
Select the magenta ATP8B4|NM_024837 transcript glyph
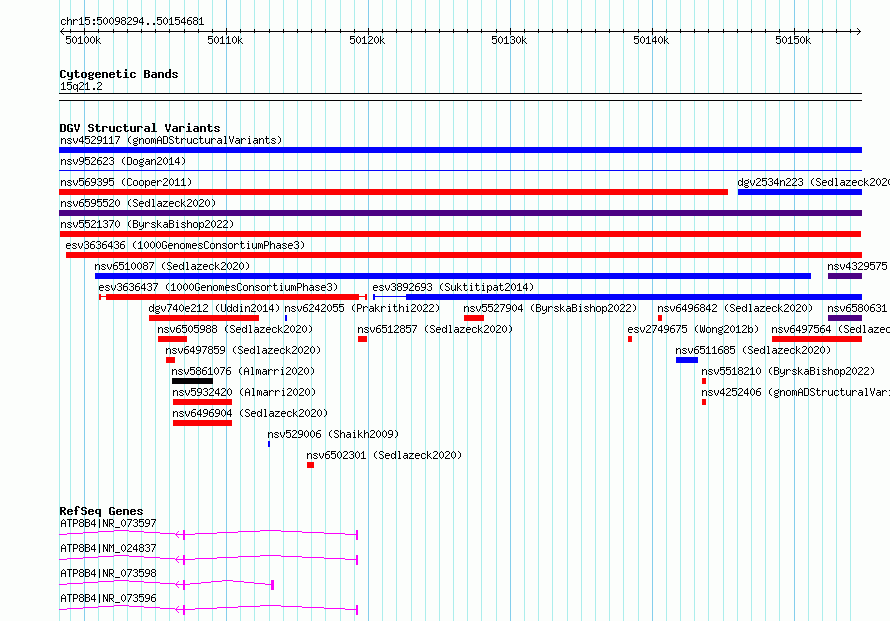click(209, 559)
